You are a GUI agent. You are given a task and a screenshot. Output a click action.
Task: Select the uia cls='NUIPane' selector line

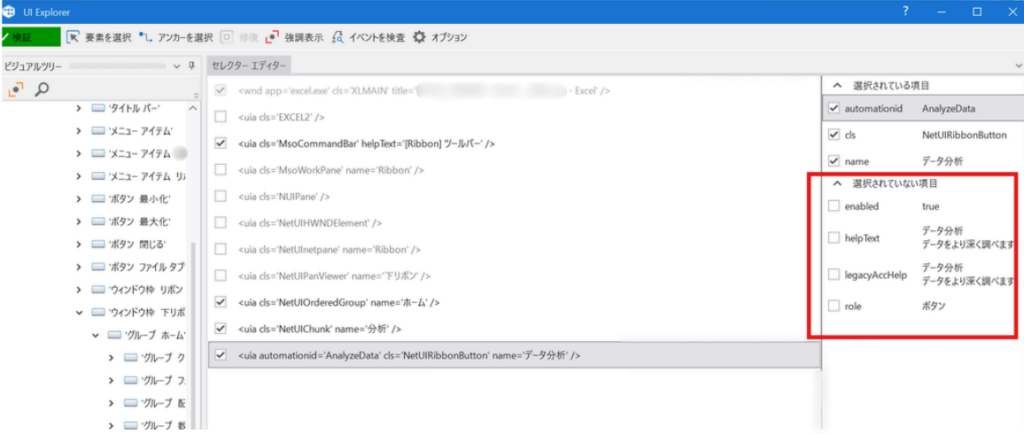point(284,196)
